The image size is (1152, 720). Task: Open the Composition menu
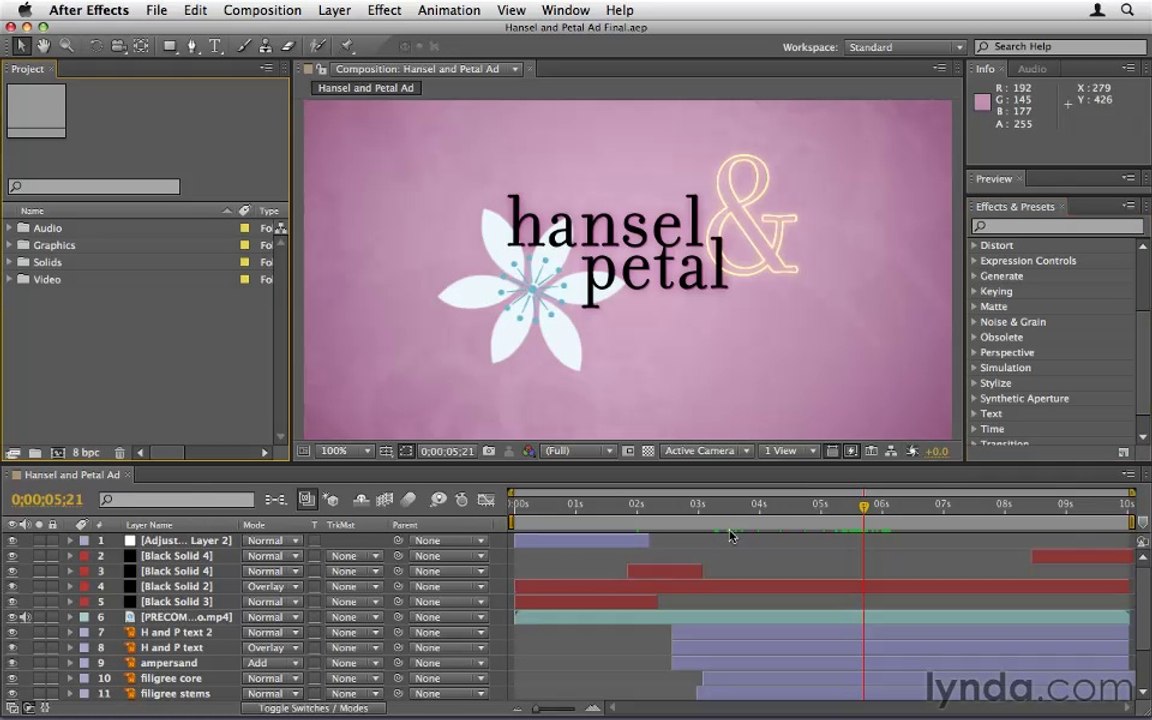click(262, 10)
